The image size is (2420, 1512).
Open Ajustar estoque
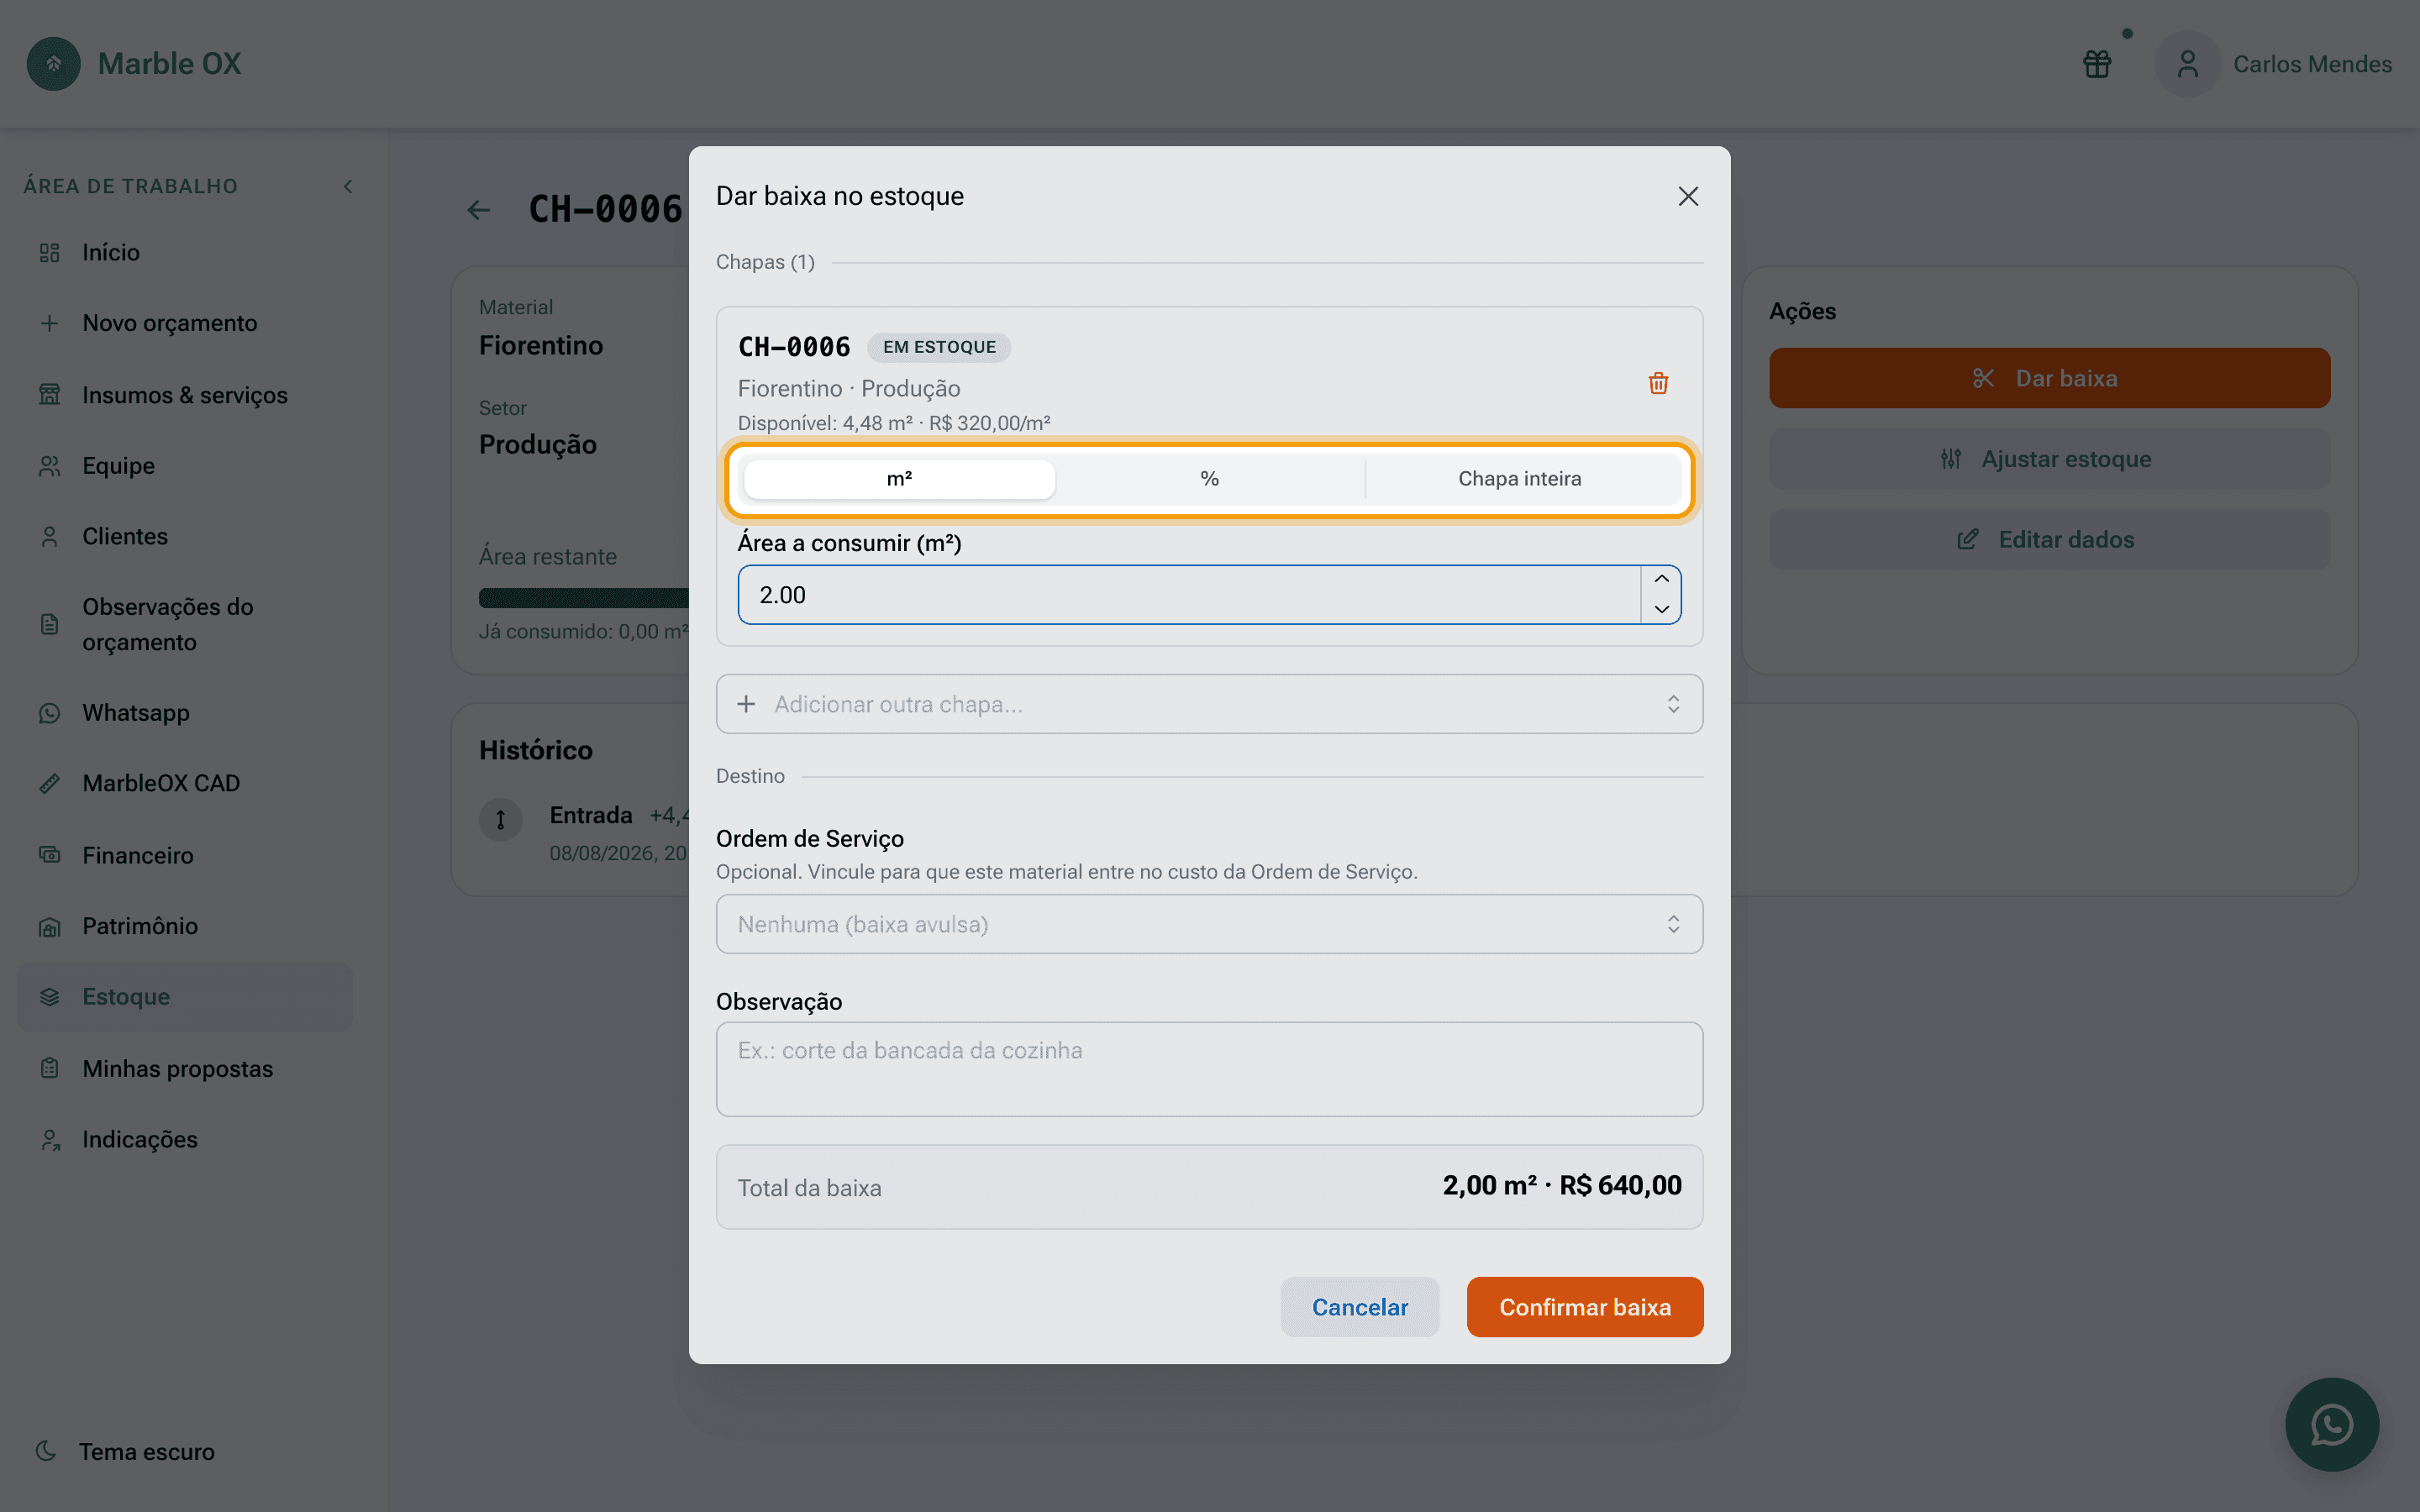2049,459
